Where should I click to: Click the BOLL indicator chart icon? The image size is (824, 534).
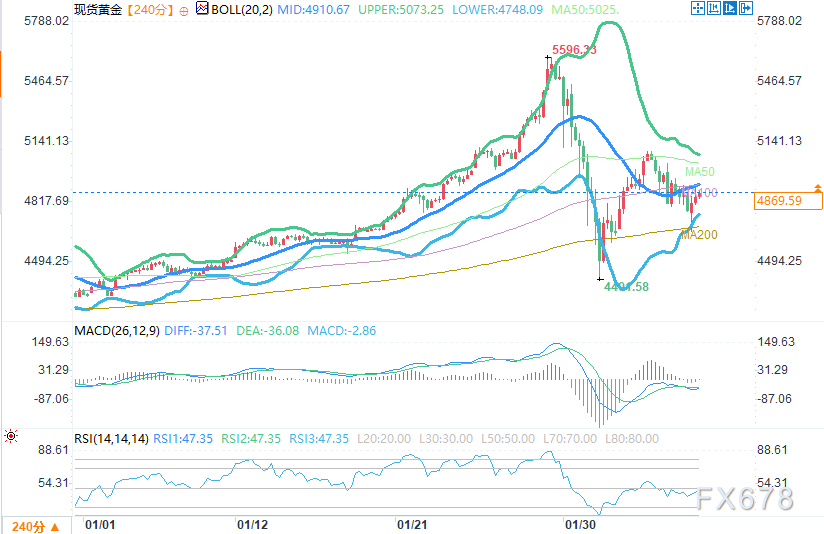(x=200, y=9)
